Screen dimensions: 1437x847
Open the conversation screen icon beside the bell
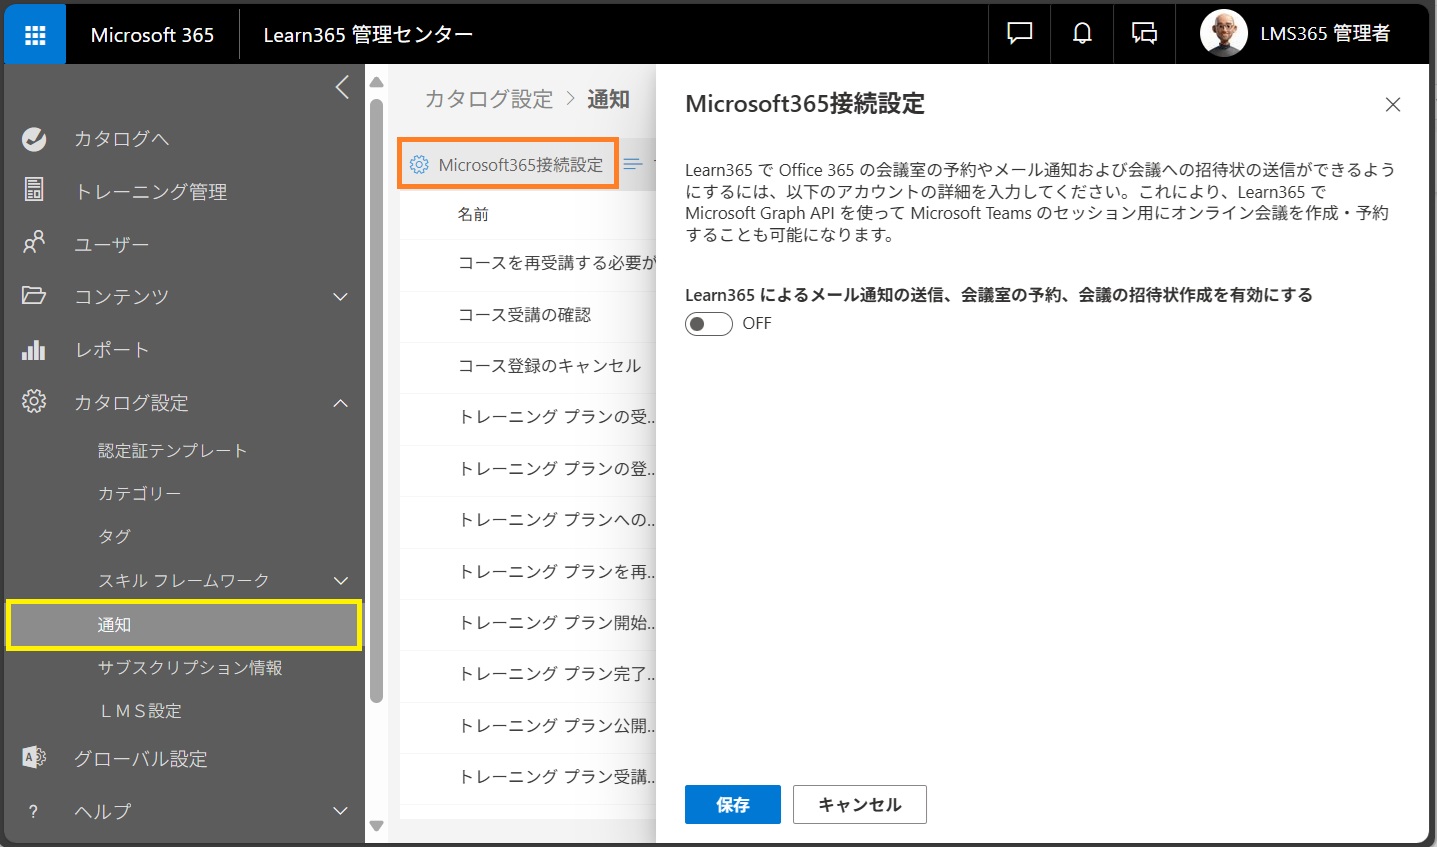[1144, 34]
